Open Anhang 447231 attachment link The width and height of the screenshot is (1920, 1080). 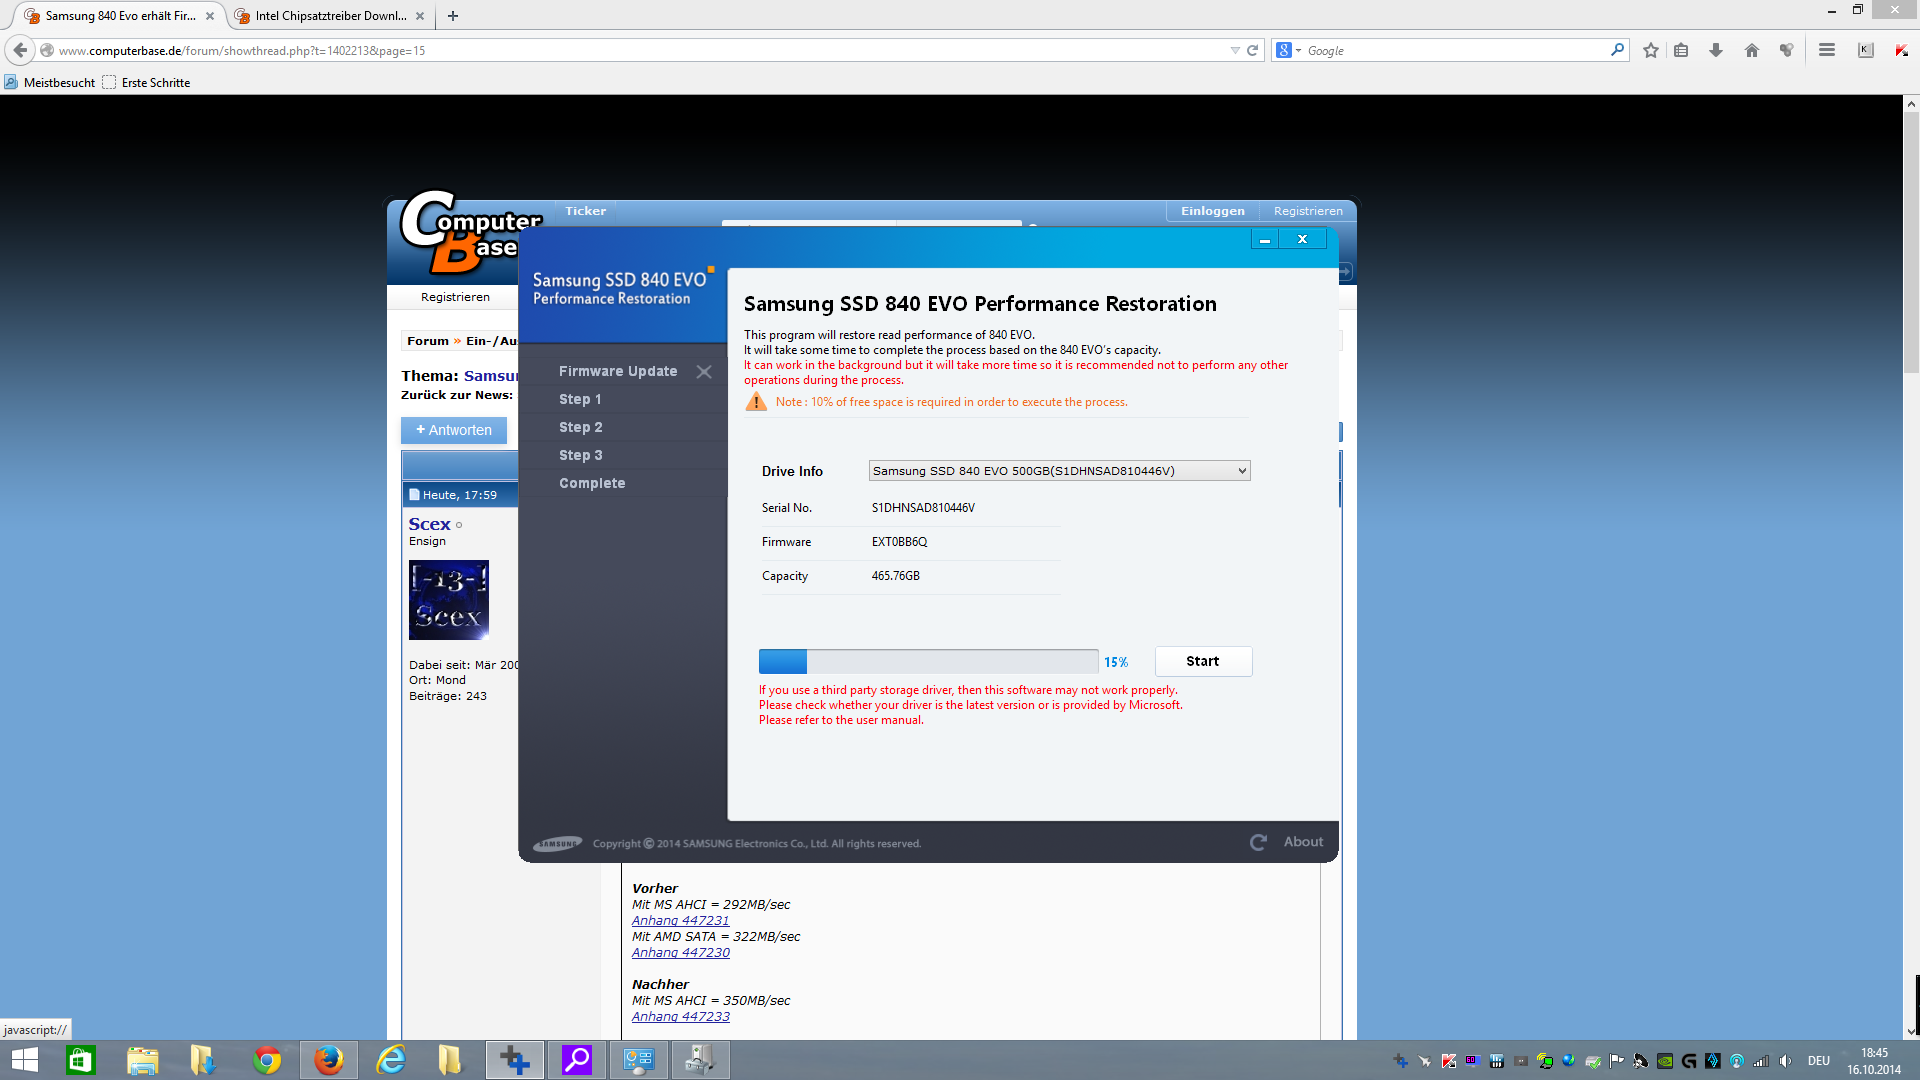680,921
